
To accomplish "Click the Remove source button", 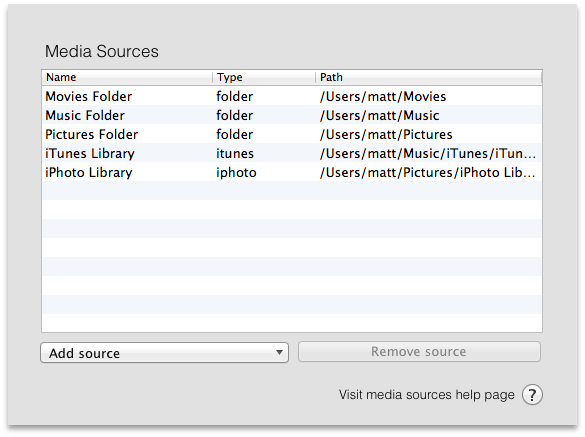I will pos(419,352).
